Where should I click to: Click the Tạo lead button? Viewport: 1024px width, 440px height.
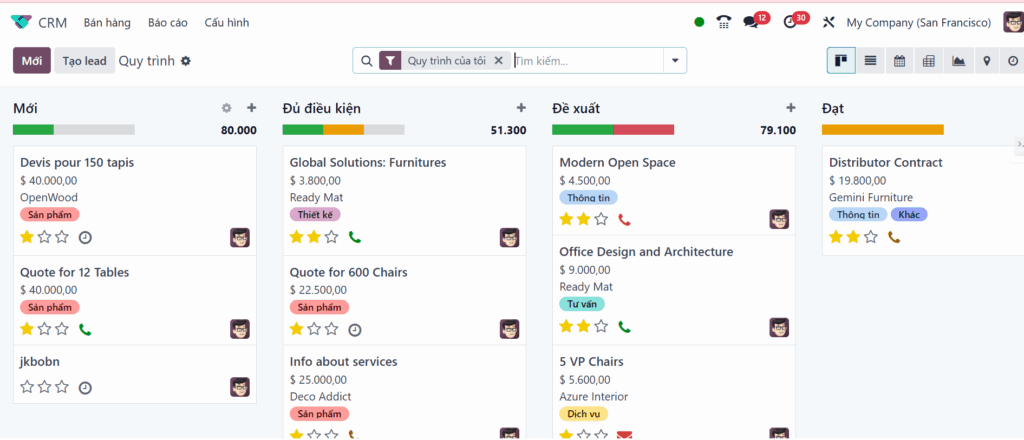pyautogui.click(x=84, y=61)
